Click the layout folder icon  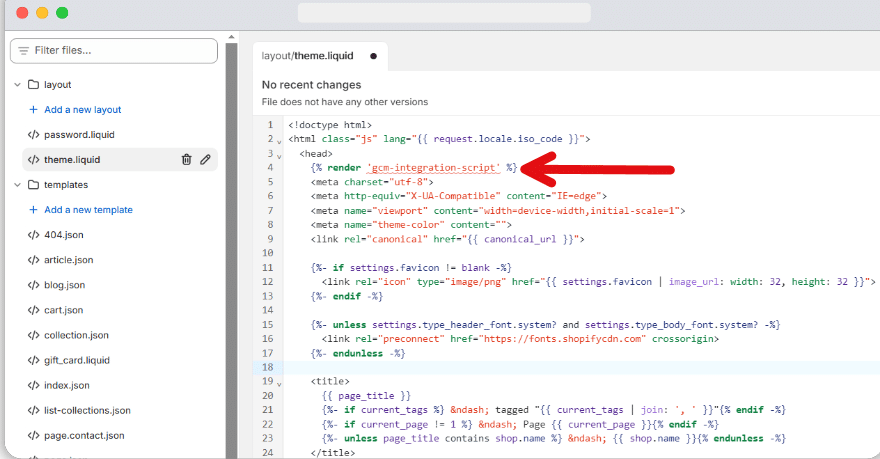tap(33, 85)
